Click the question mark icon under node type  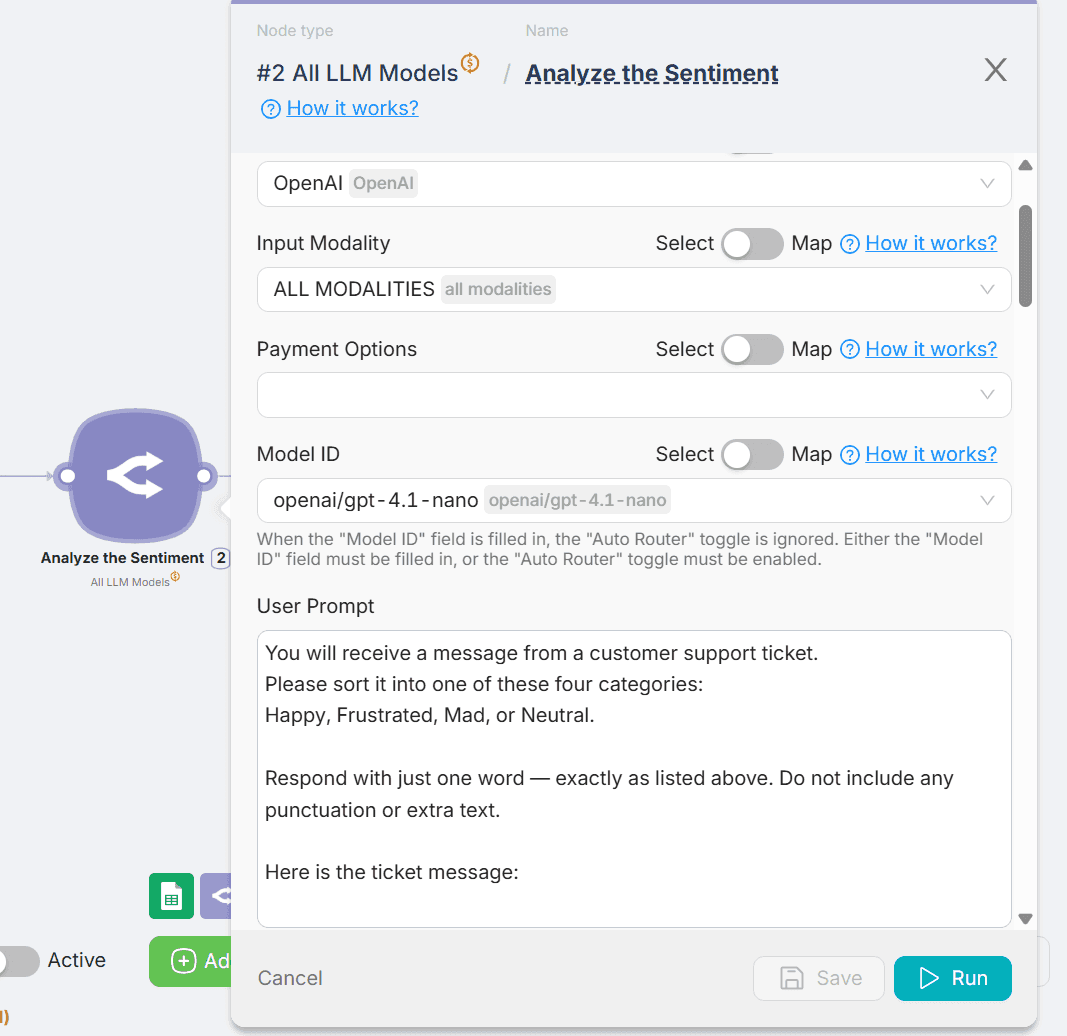(x=270, y=109)
